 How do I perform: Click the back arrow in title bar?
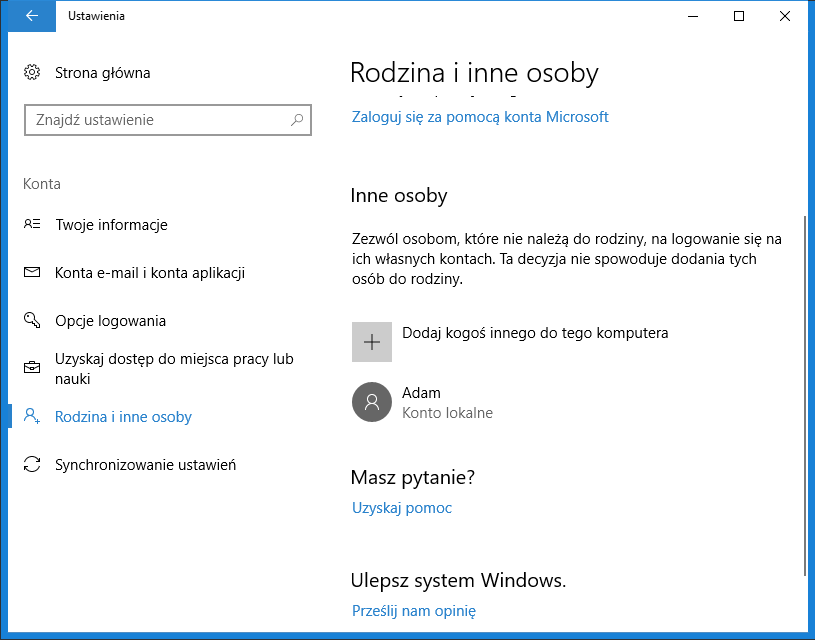pos(32,16)
